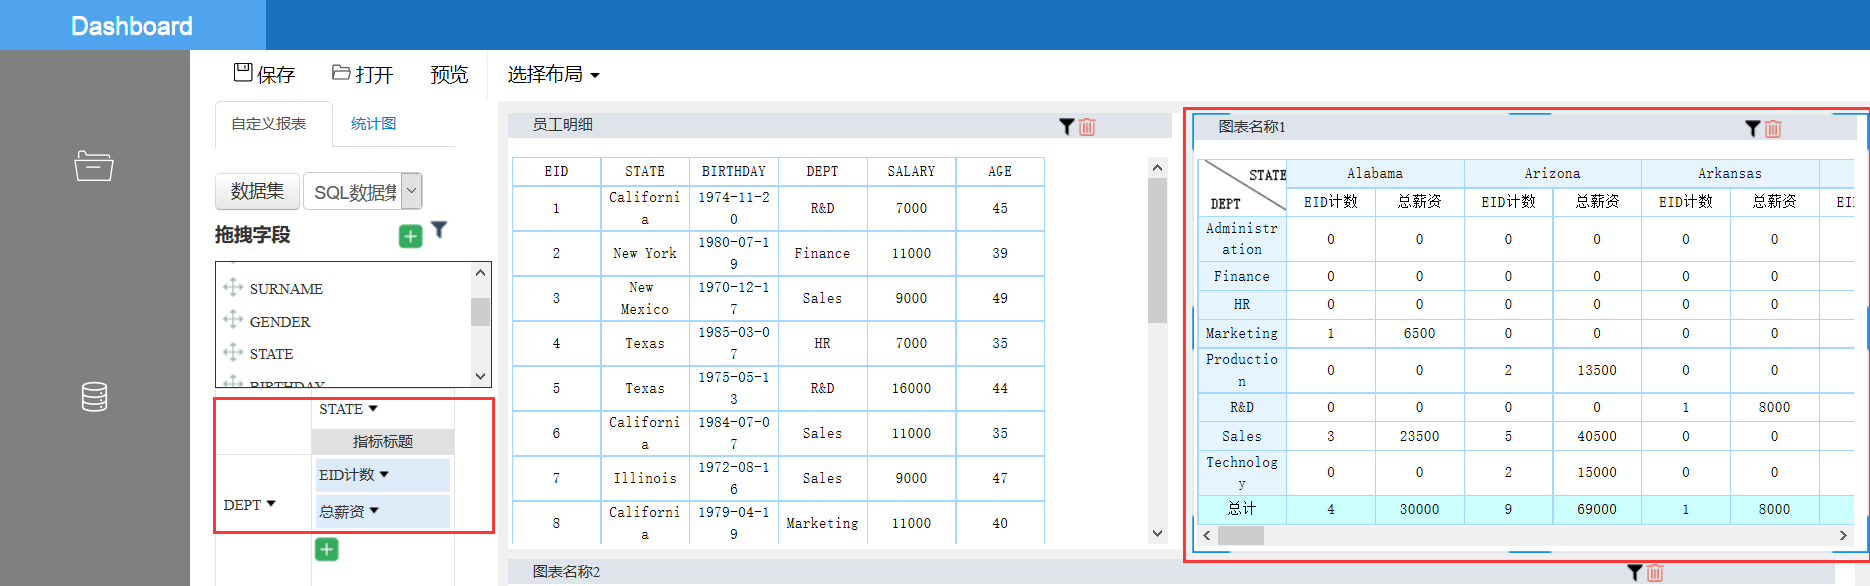Click scroll up arrow of field list
Viewport: 1870px width, 586px height.
(x=481, y=273)
